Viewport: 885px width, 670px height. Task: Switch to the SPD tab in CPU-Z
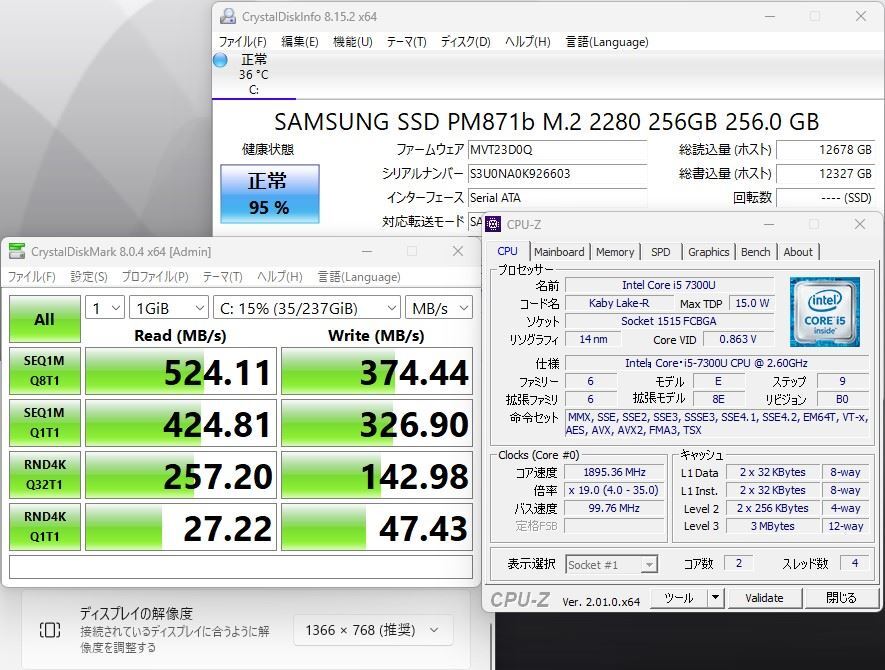click(661, 252)
